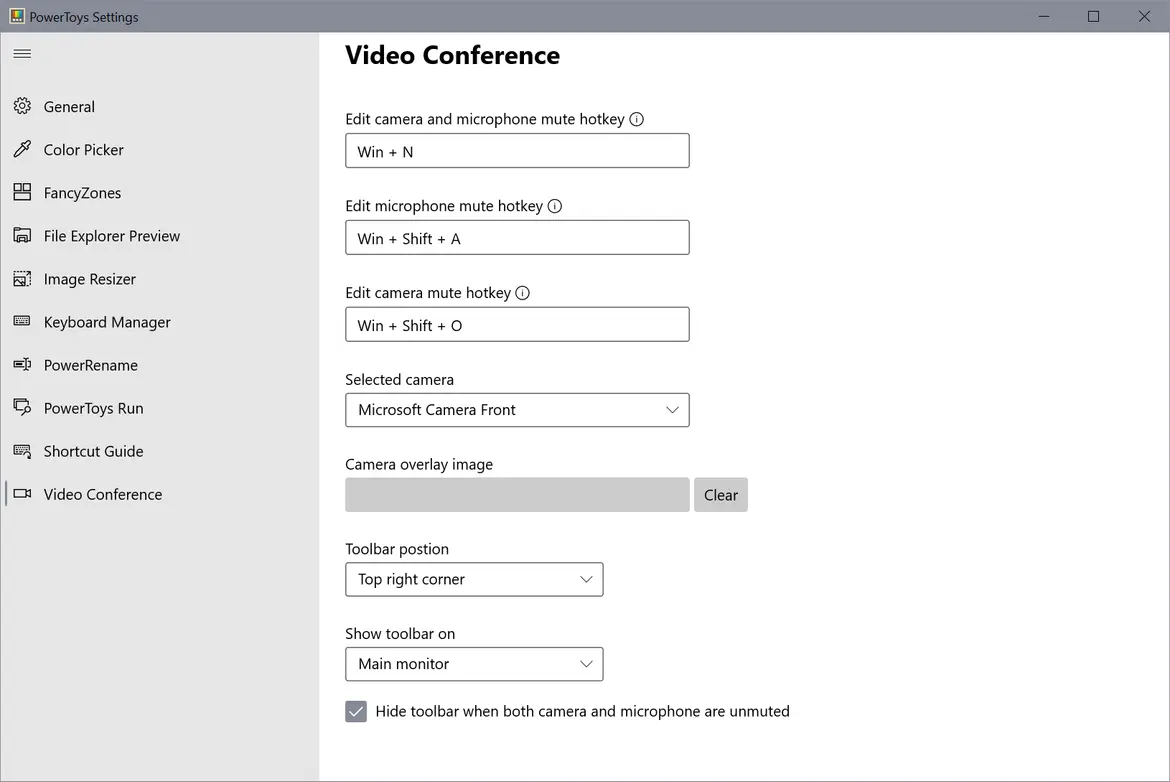Click the FancyZones layout icon

22,193
